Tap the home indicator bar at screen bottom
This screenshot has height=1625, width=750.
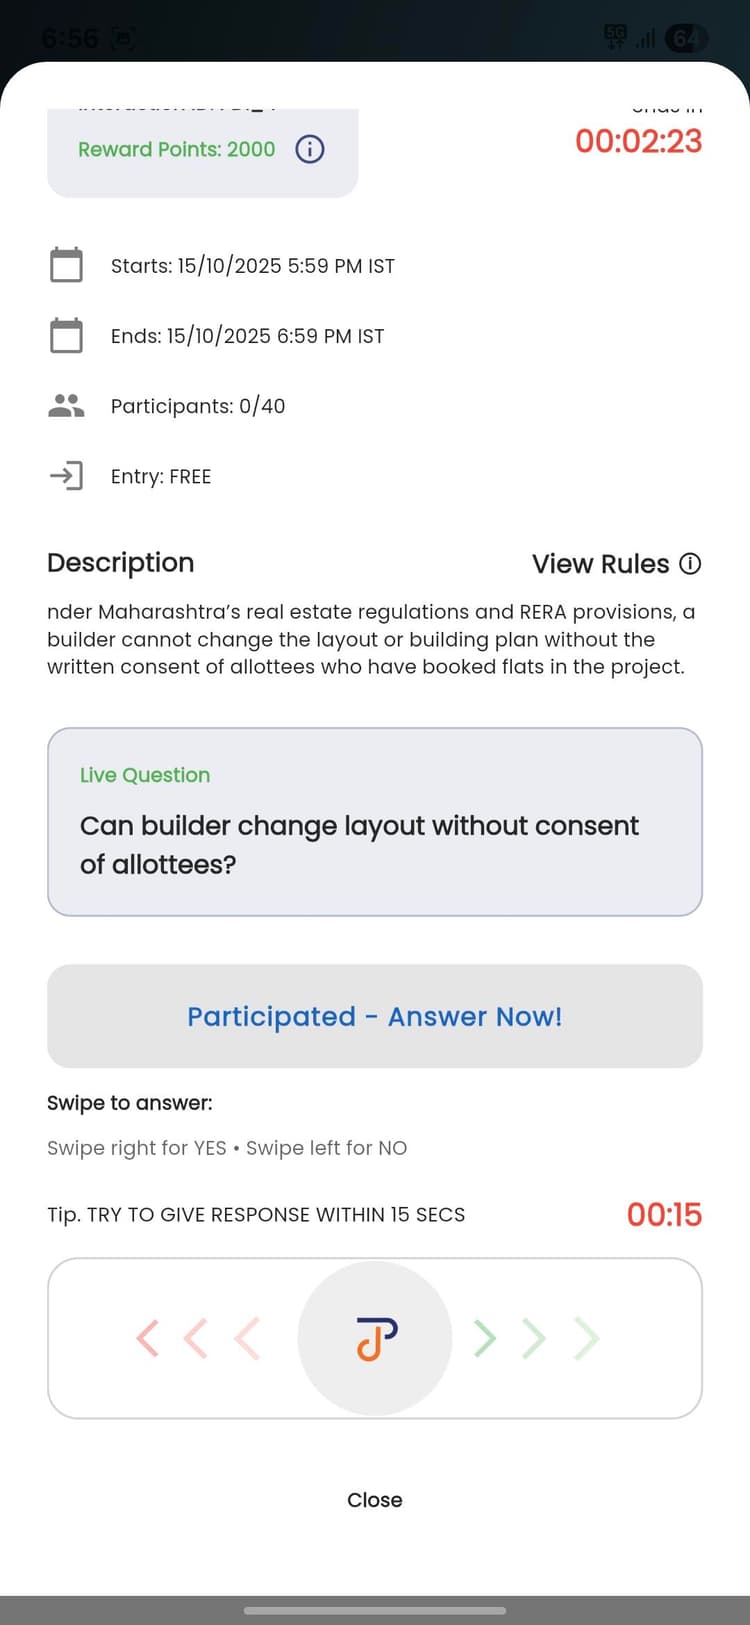(x=374, y=1611)
